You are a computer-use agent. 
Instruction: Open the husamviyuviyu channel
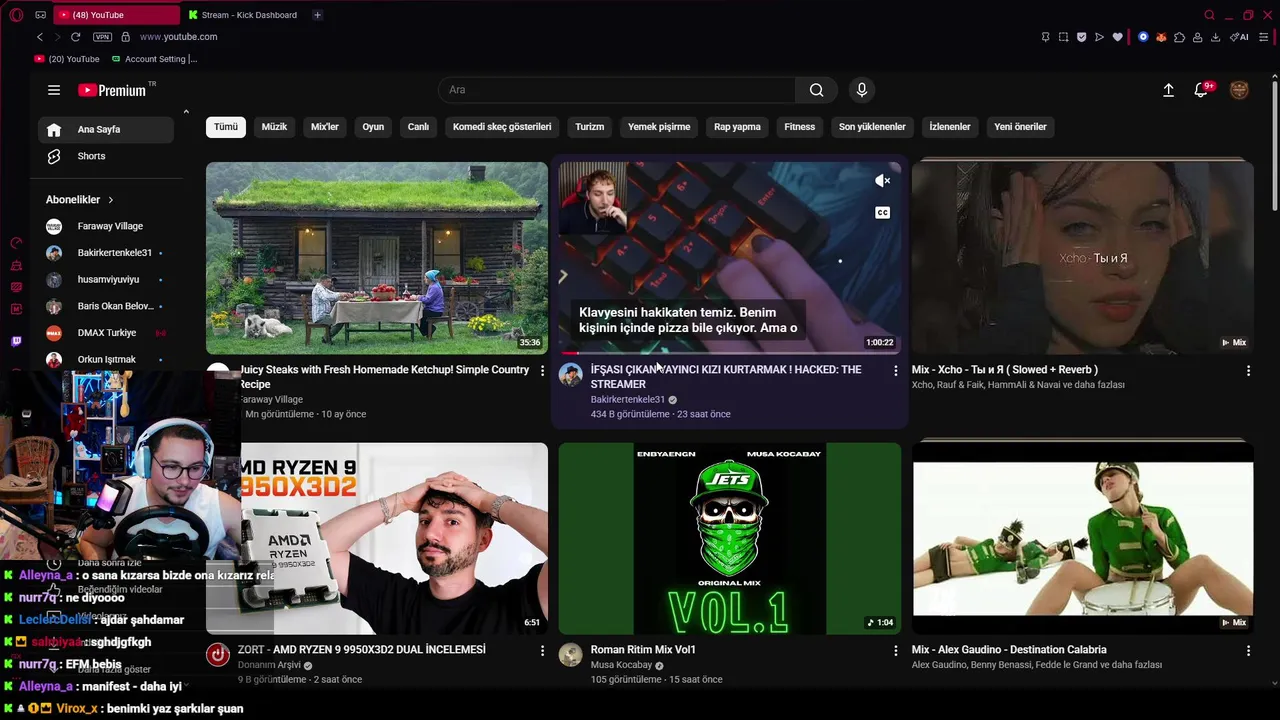106,280
